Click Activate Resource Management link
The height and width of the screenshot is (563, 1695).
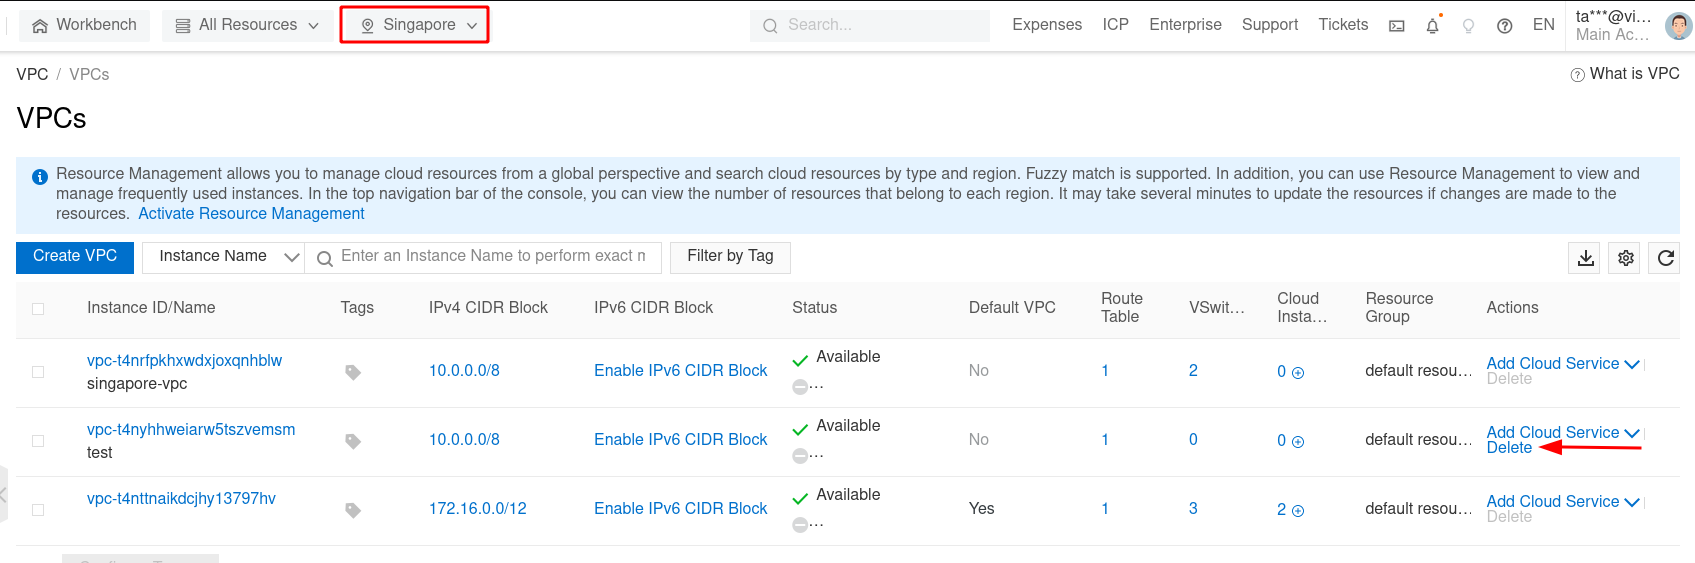[251, 214]
